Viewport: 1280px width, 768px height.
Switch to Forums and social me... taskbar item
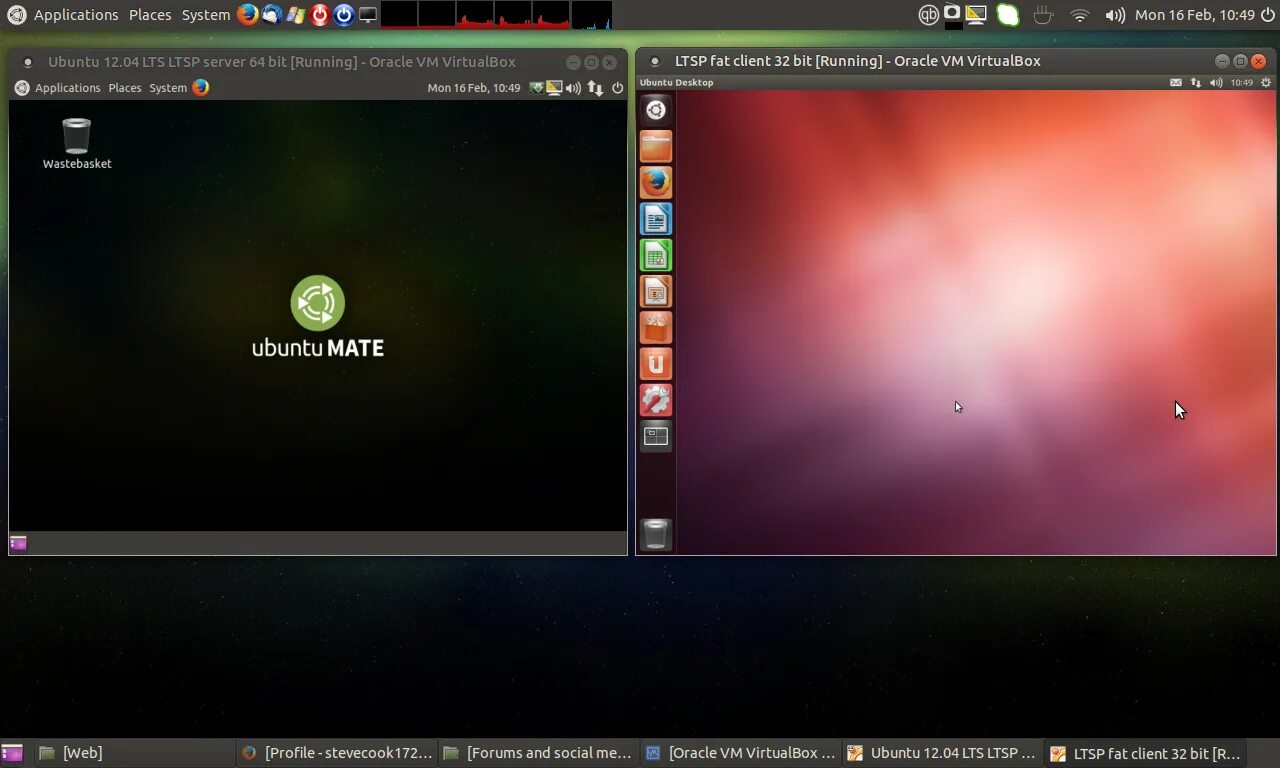coord(538,753)
